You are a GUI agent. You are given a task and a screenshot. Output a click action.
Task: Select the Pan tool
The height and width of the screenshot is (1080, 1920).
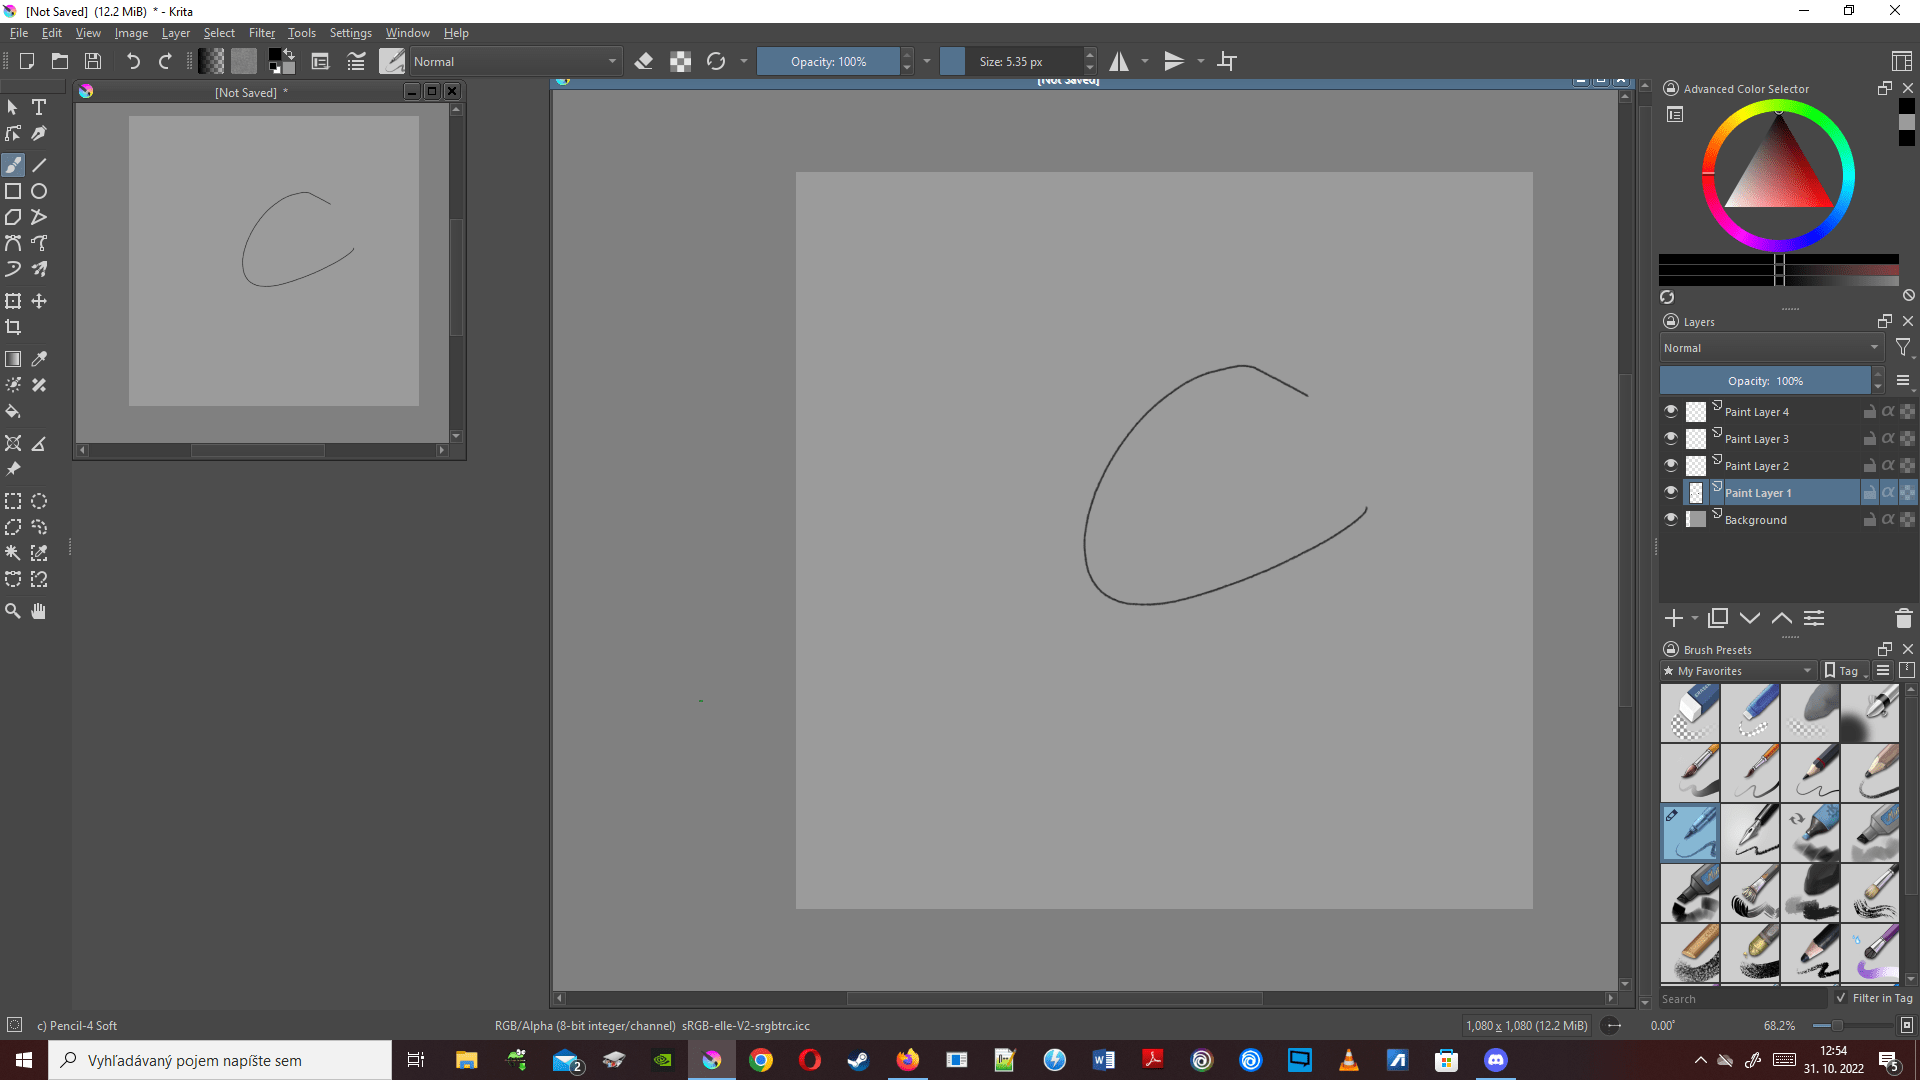coord(39,611)
